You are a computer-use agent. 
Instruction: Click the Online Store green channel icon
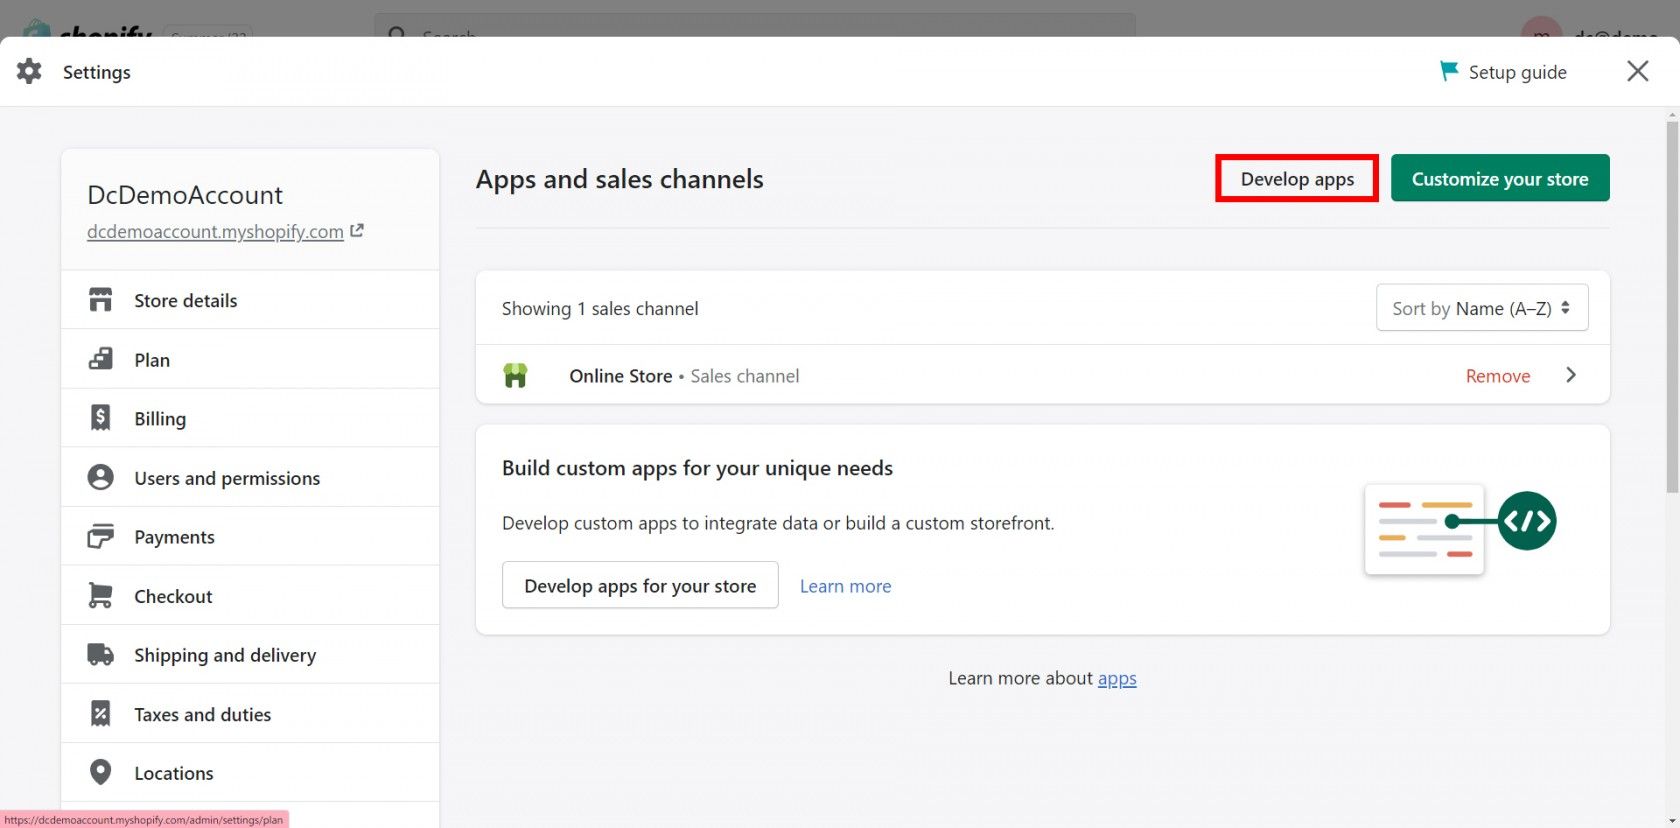pos(515,376)
